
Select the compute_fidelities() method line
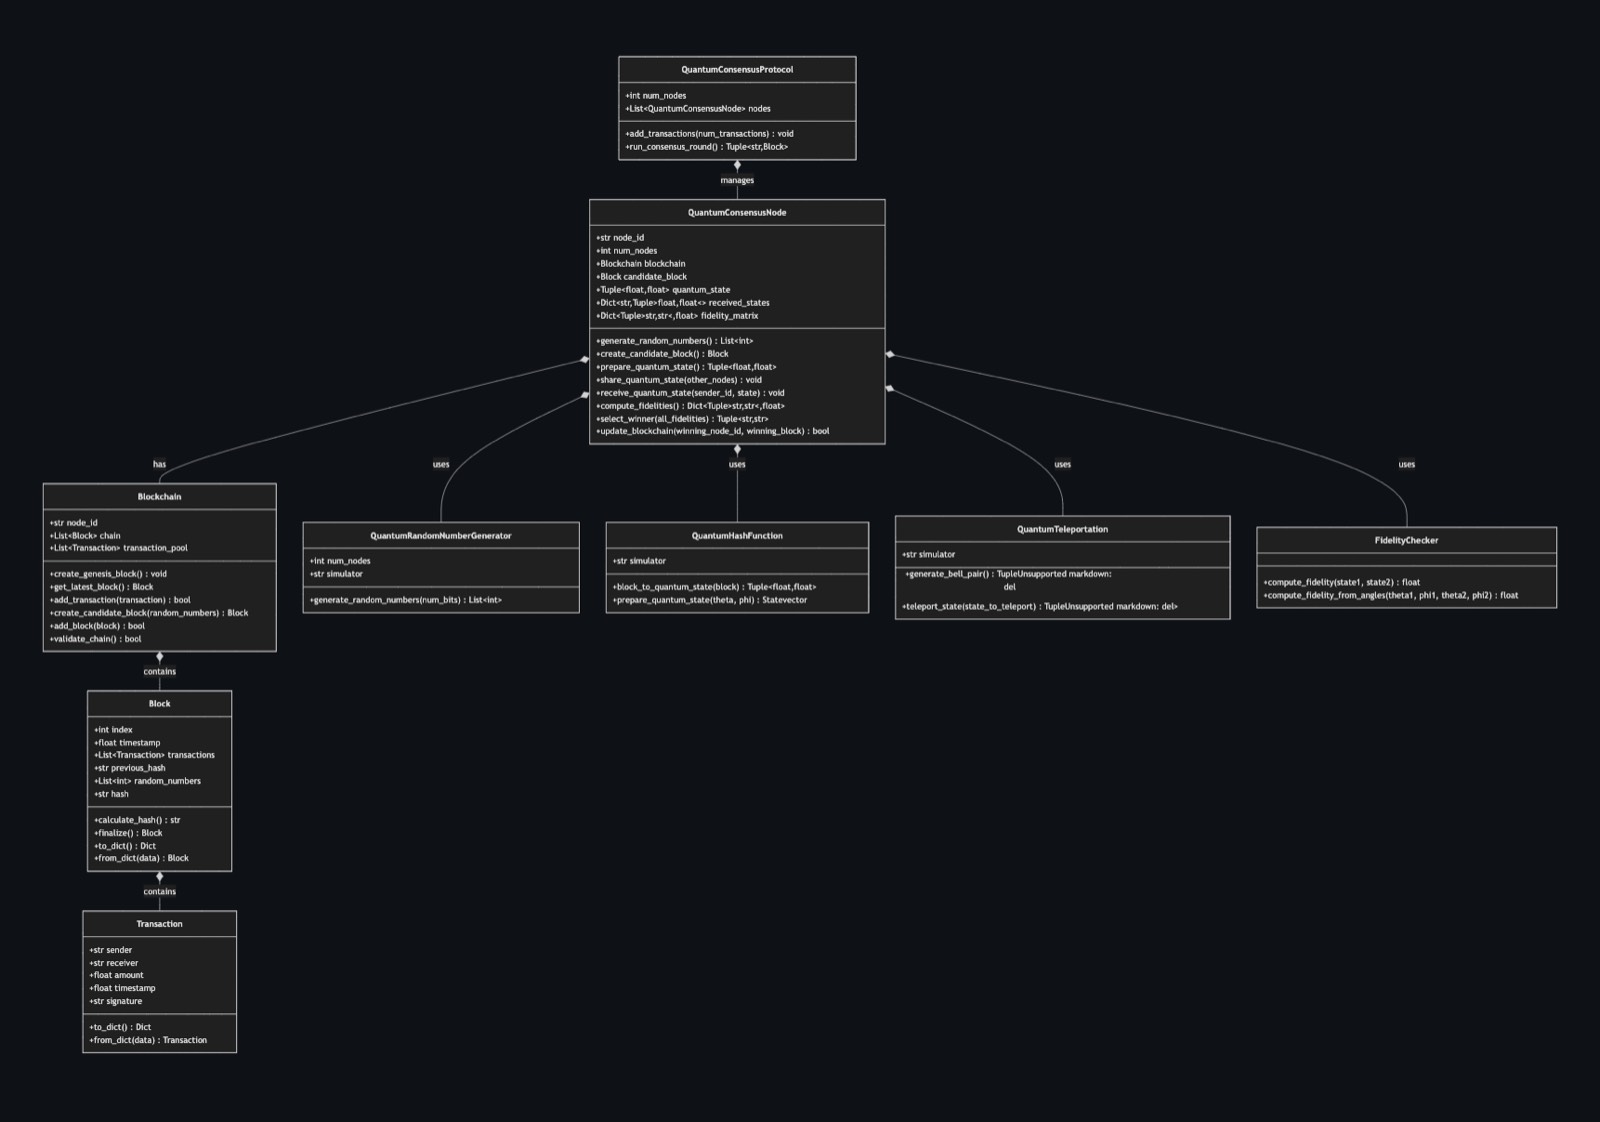tap(690, 406)
